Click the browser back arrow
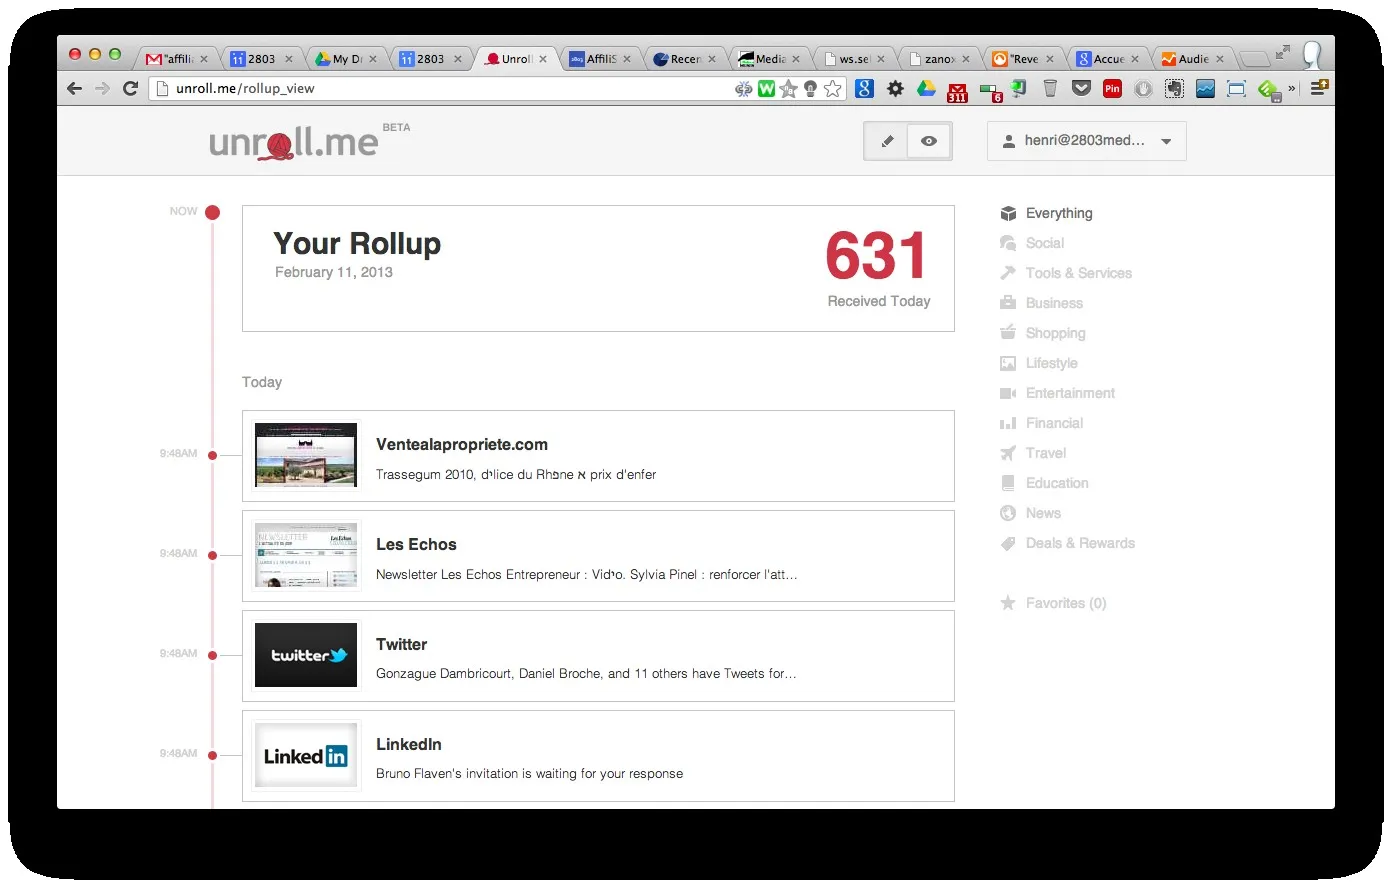Image resolution: width=1392 pixels, height=888 pixels. pos(74,89)
